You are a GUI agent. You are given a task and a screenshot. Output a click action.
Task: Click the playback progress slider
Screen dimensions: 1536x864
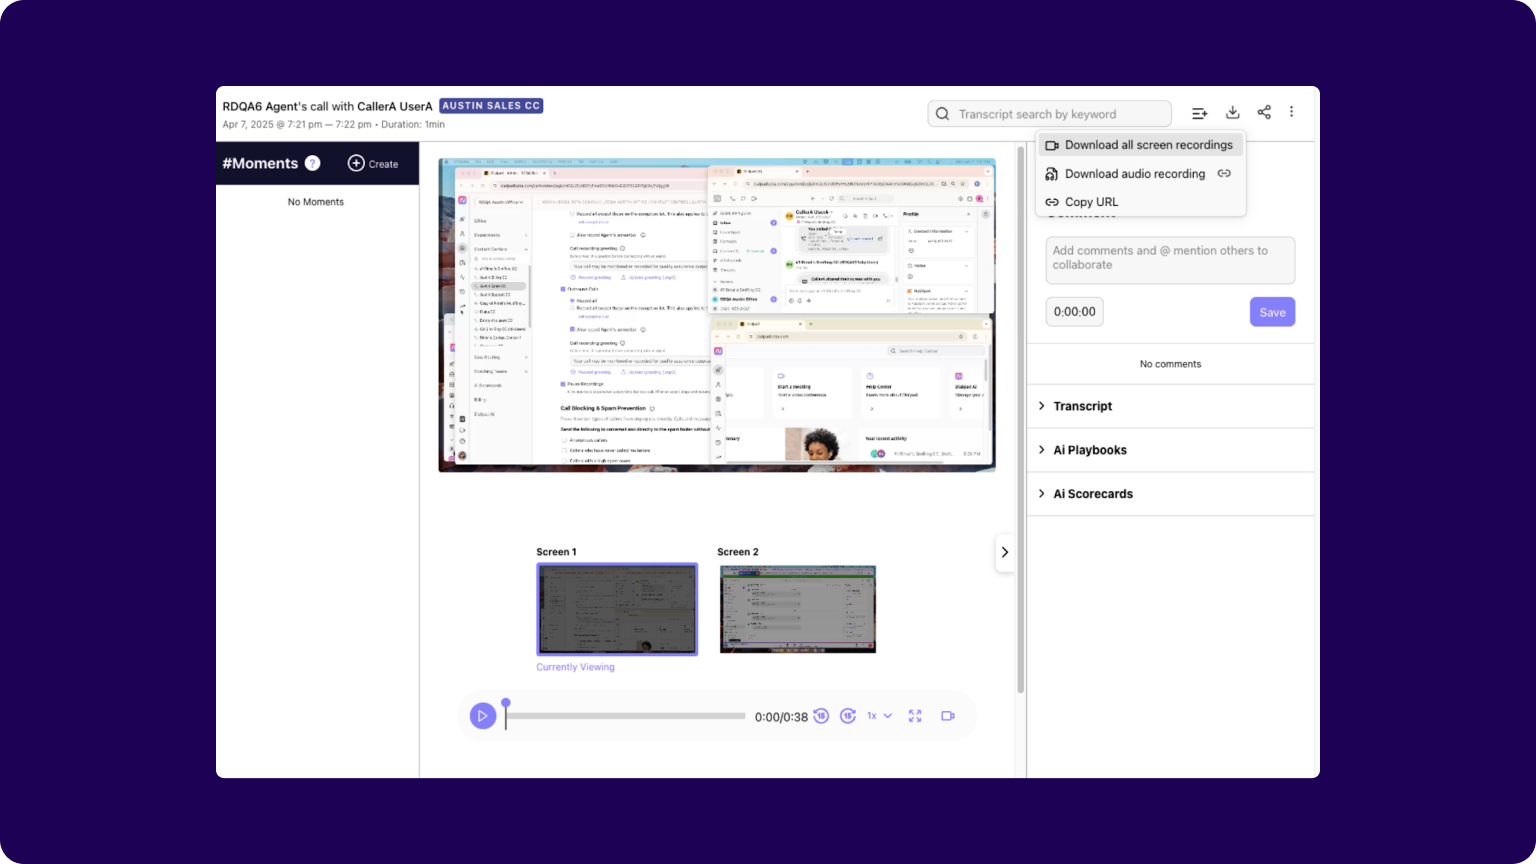click(625, 716)
